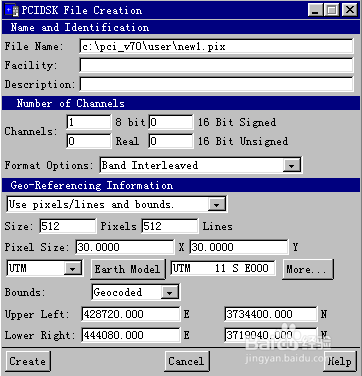Click the 'Geo-Referencing Information' header text
The height and width of the screenshot is (376, 362).
[92, 185]
